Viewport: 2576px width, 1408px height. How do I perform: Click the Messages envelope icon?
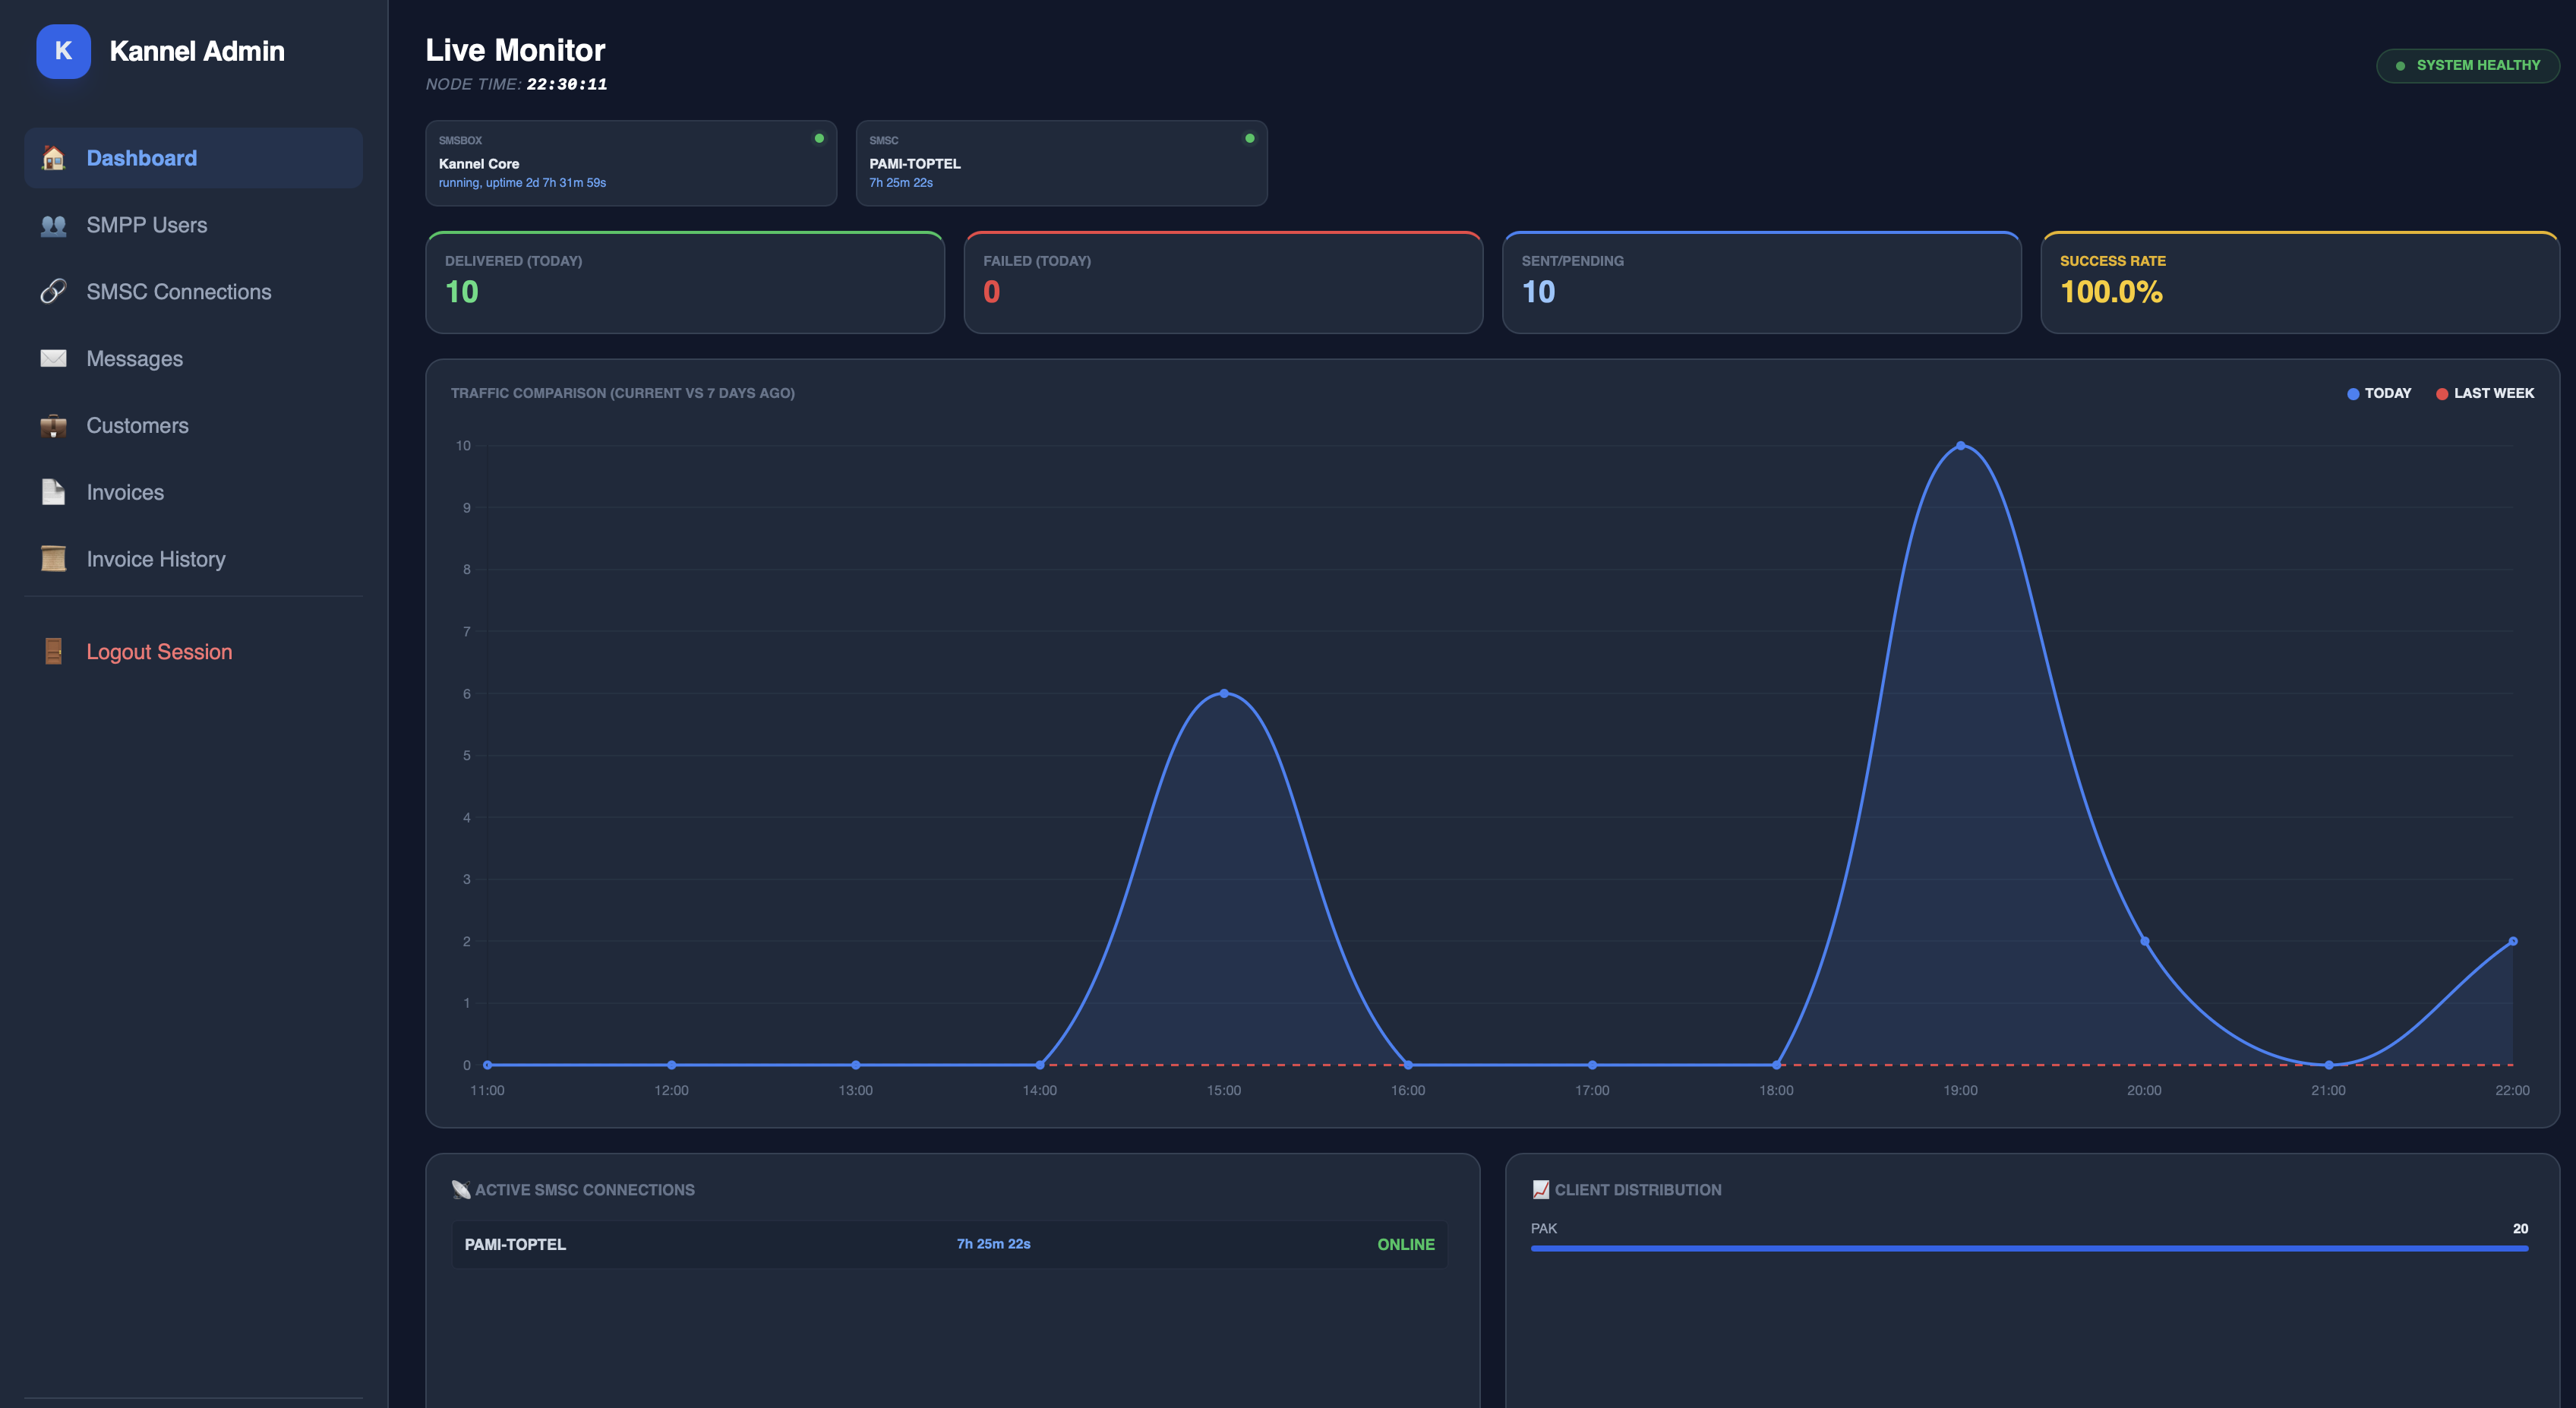tap(53, 358)
